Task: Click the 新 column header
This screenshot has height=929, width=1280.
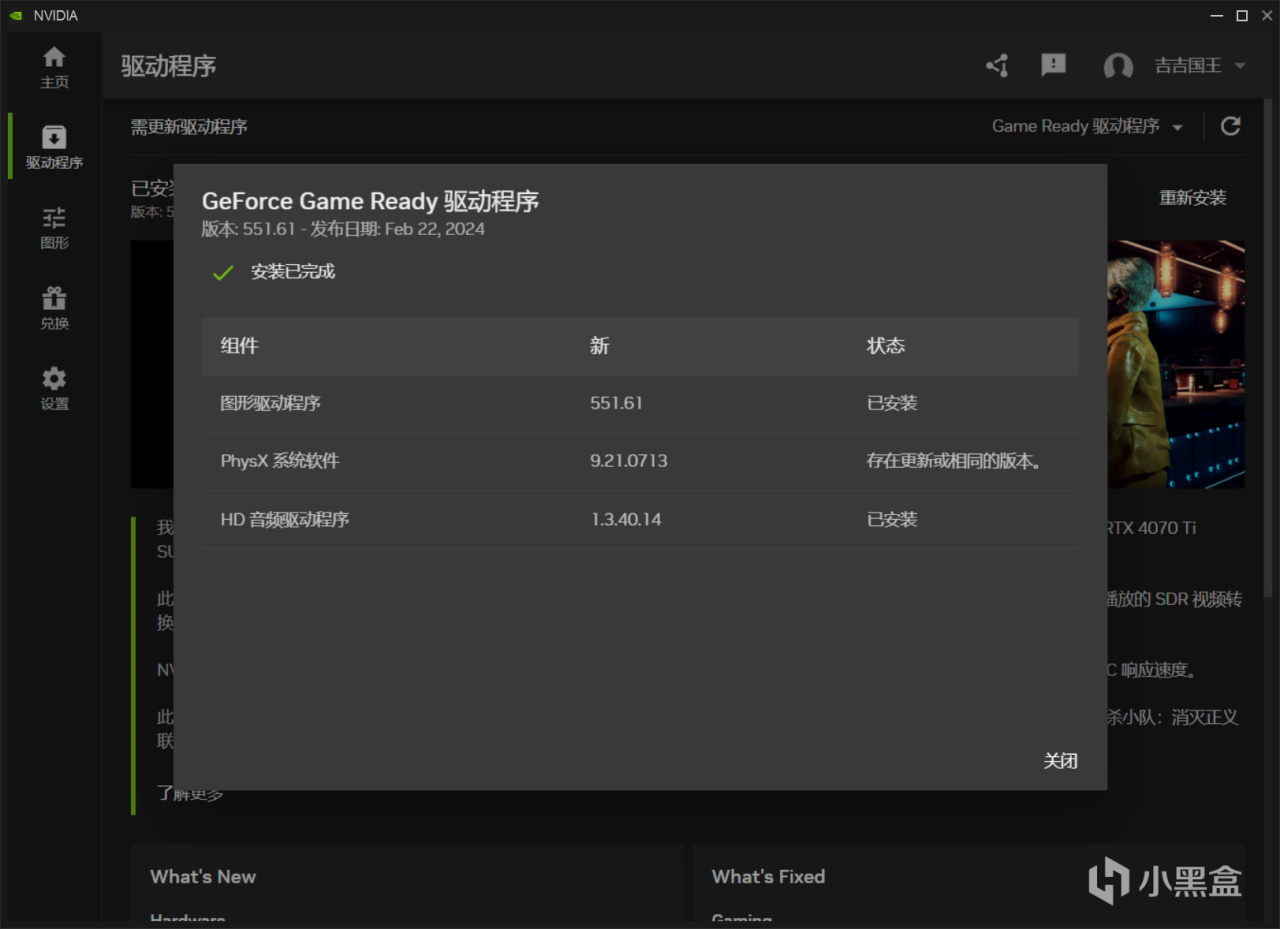Action: point(599,346)
